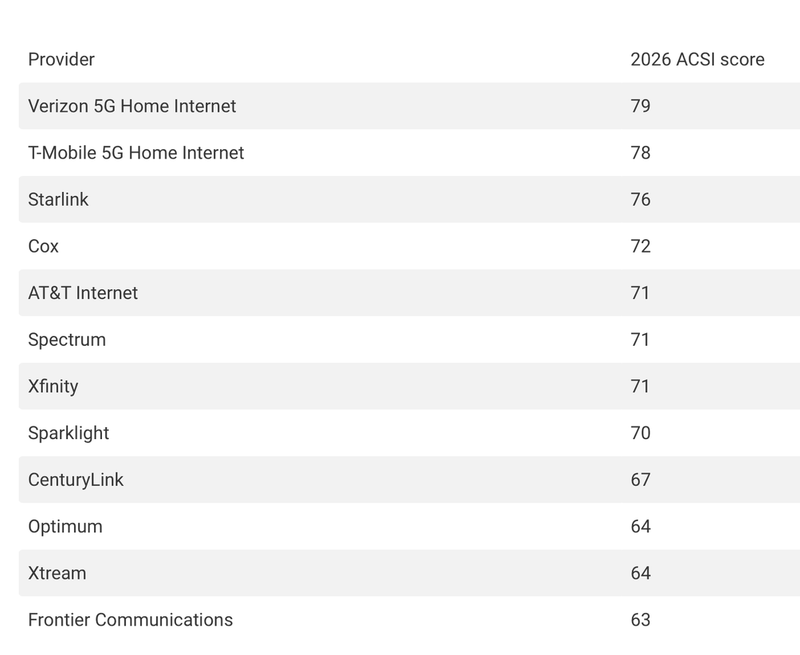The image size is (800, 655).
Task: Click the CenturyLink provider name
Action: (76, 480)
